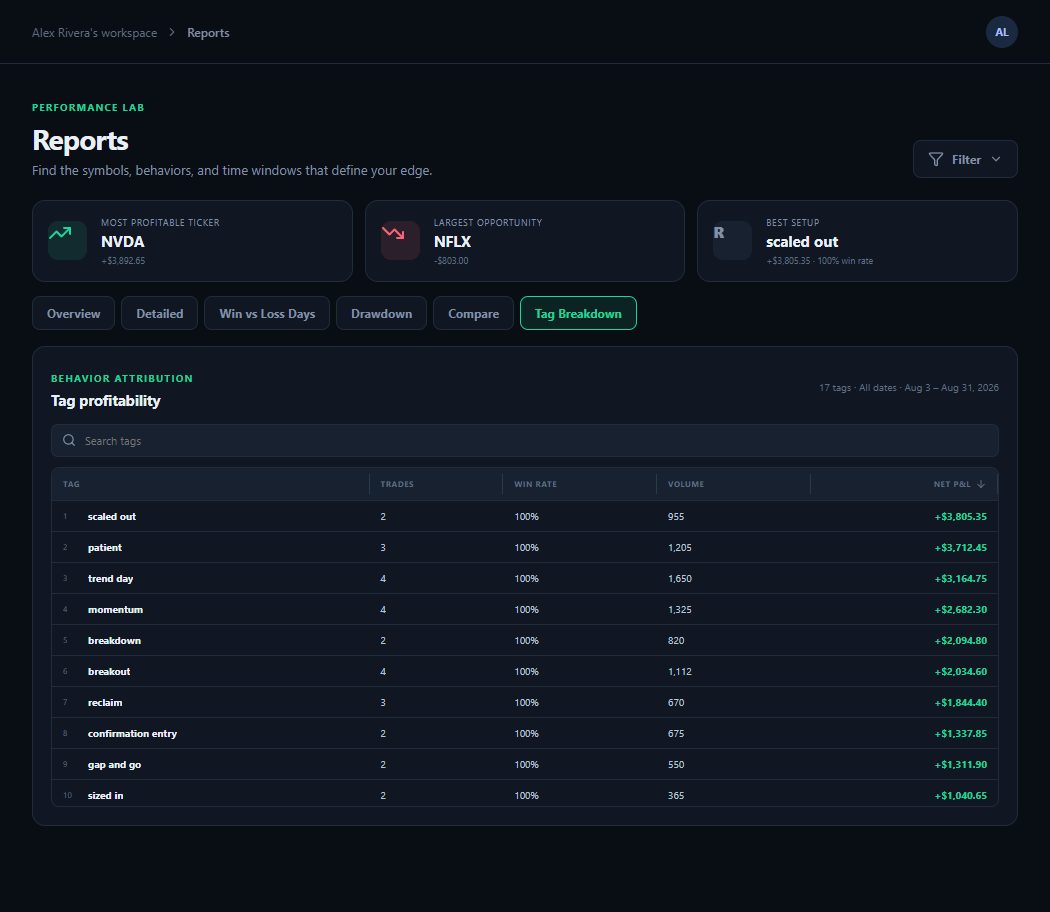Open the Filter dropdown
Screen dimensions: 1050x912
click(x=965, y=159)
